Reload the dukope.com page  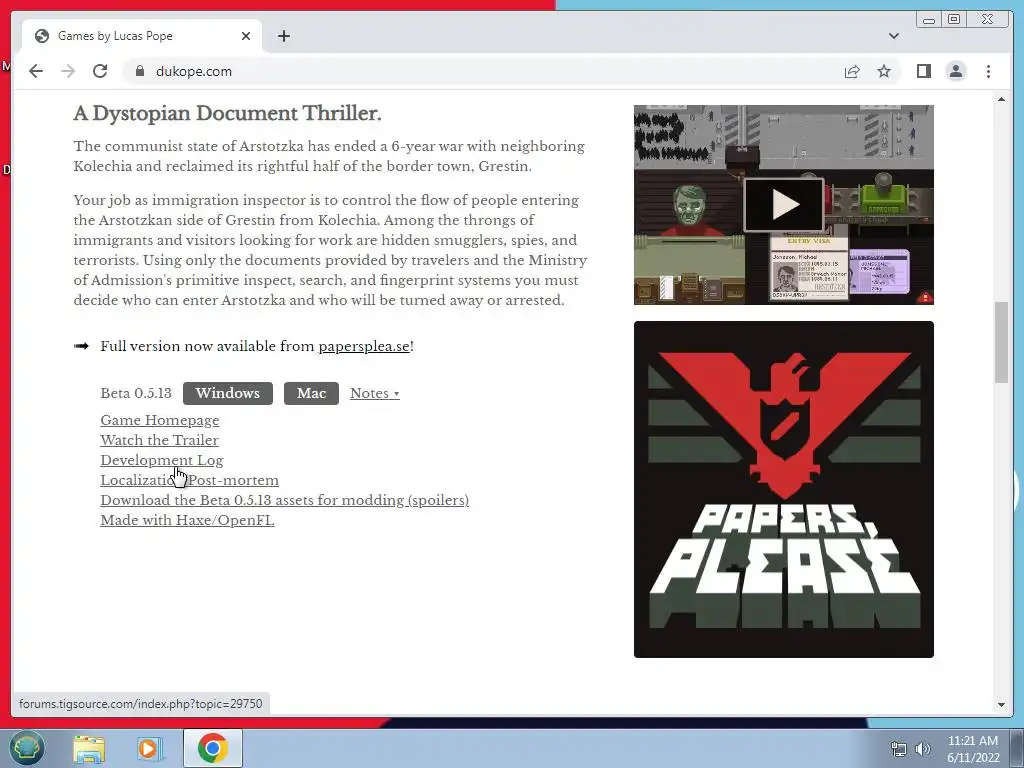click(x=100, y=71)
